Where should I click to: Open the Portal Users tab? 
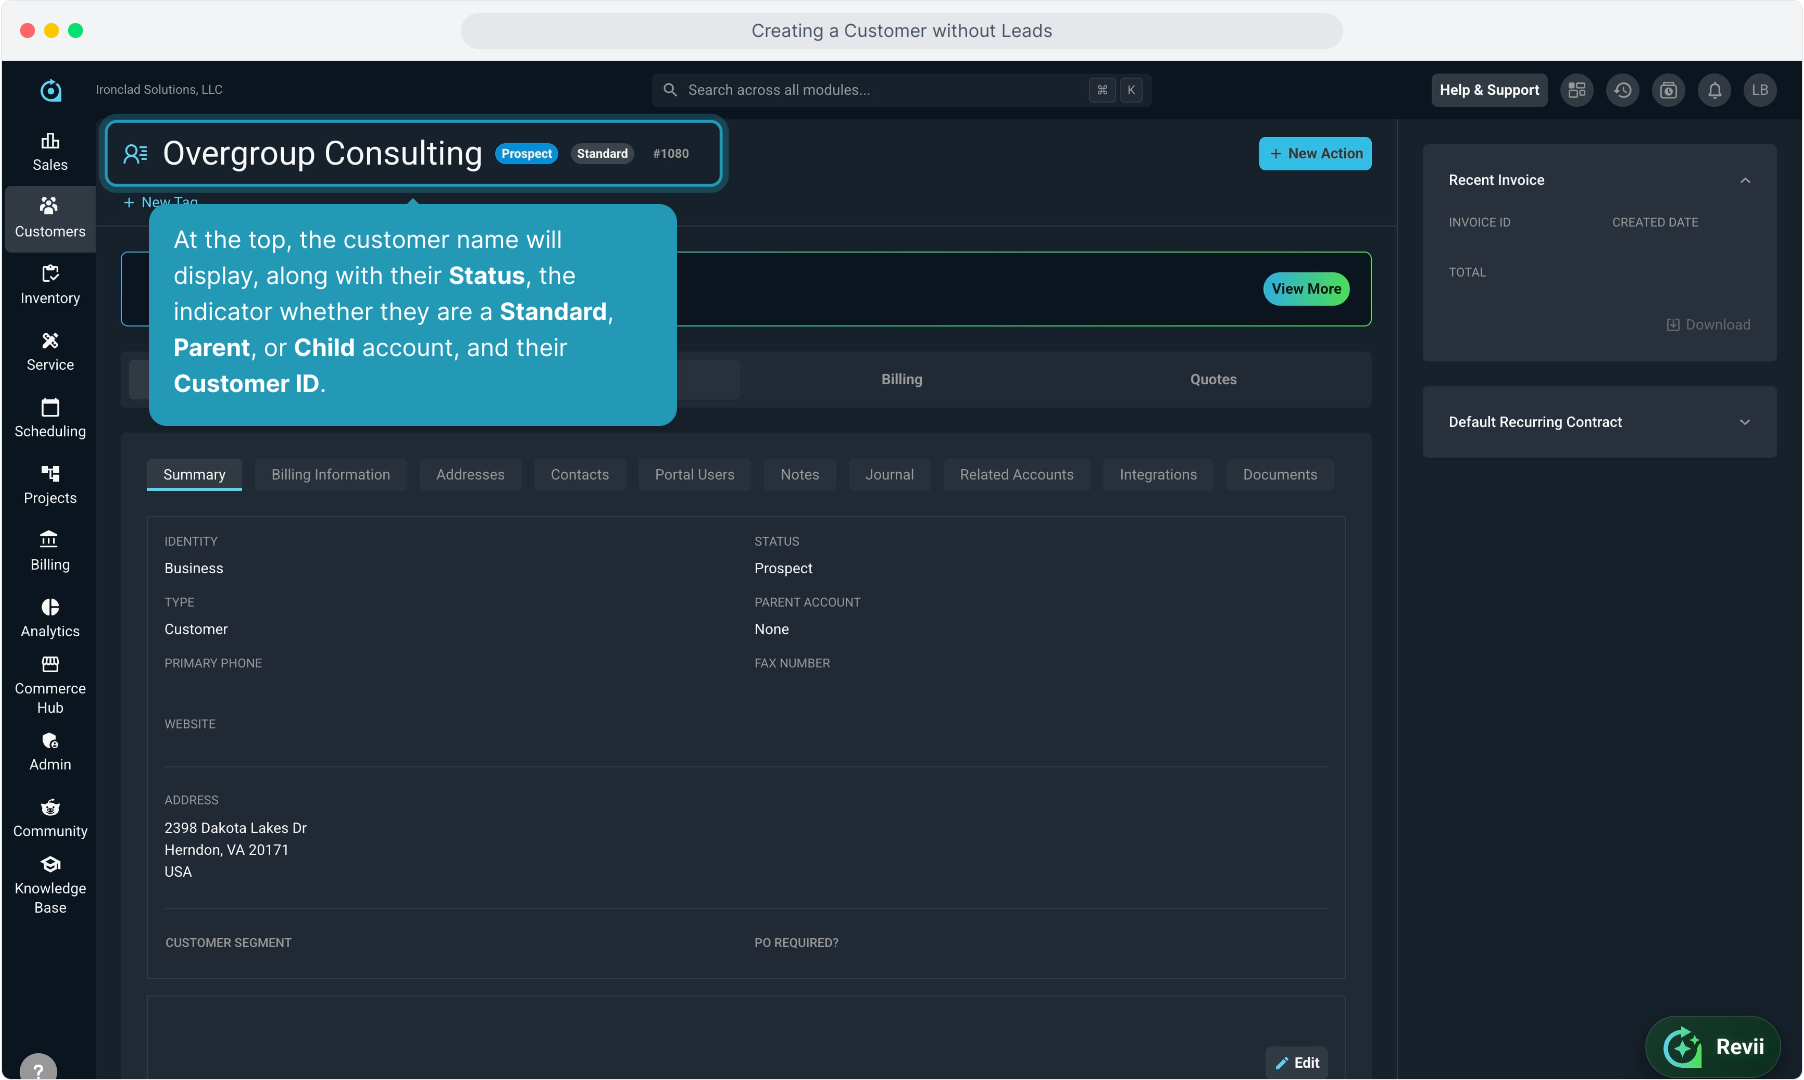(x=695, y=475)
